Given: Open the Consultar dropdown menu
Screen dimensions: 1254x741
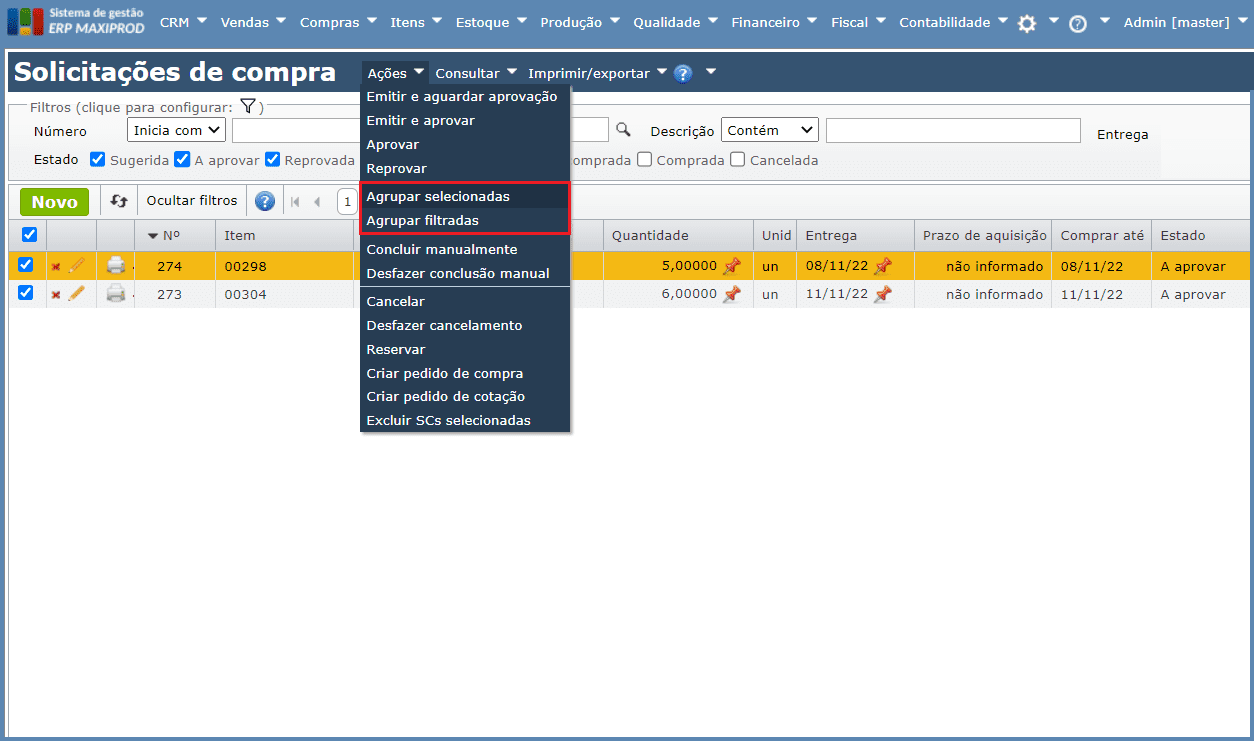Looking at the screenshot, I should [x=476, y=73].
